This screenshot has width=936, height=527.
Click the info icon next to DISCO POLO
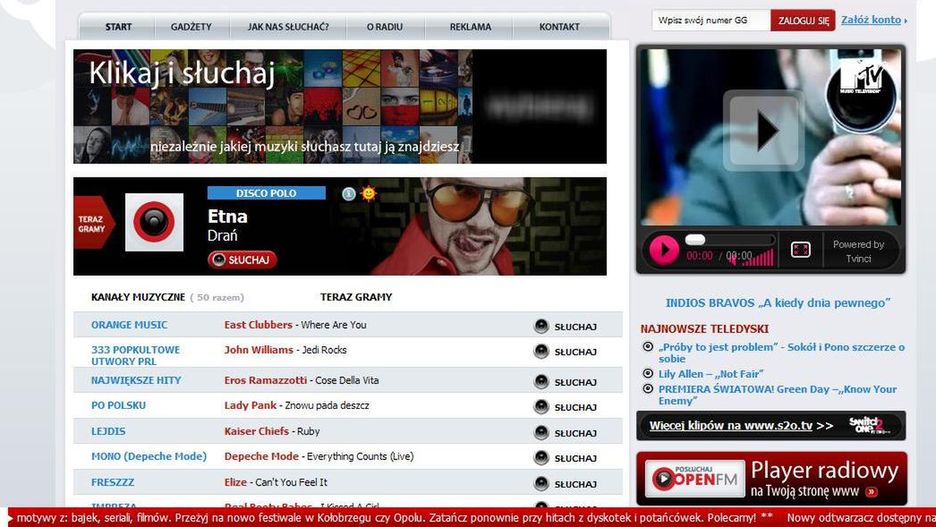click(x=349, y=193)
